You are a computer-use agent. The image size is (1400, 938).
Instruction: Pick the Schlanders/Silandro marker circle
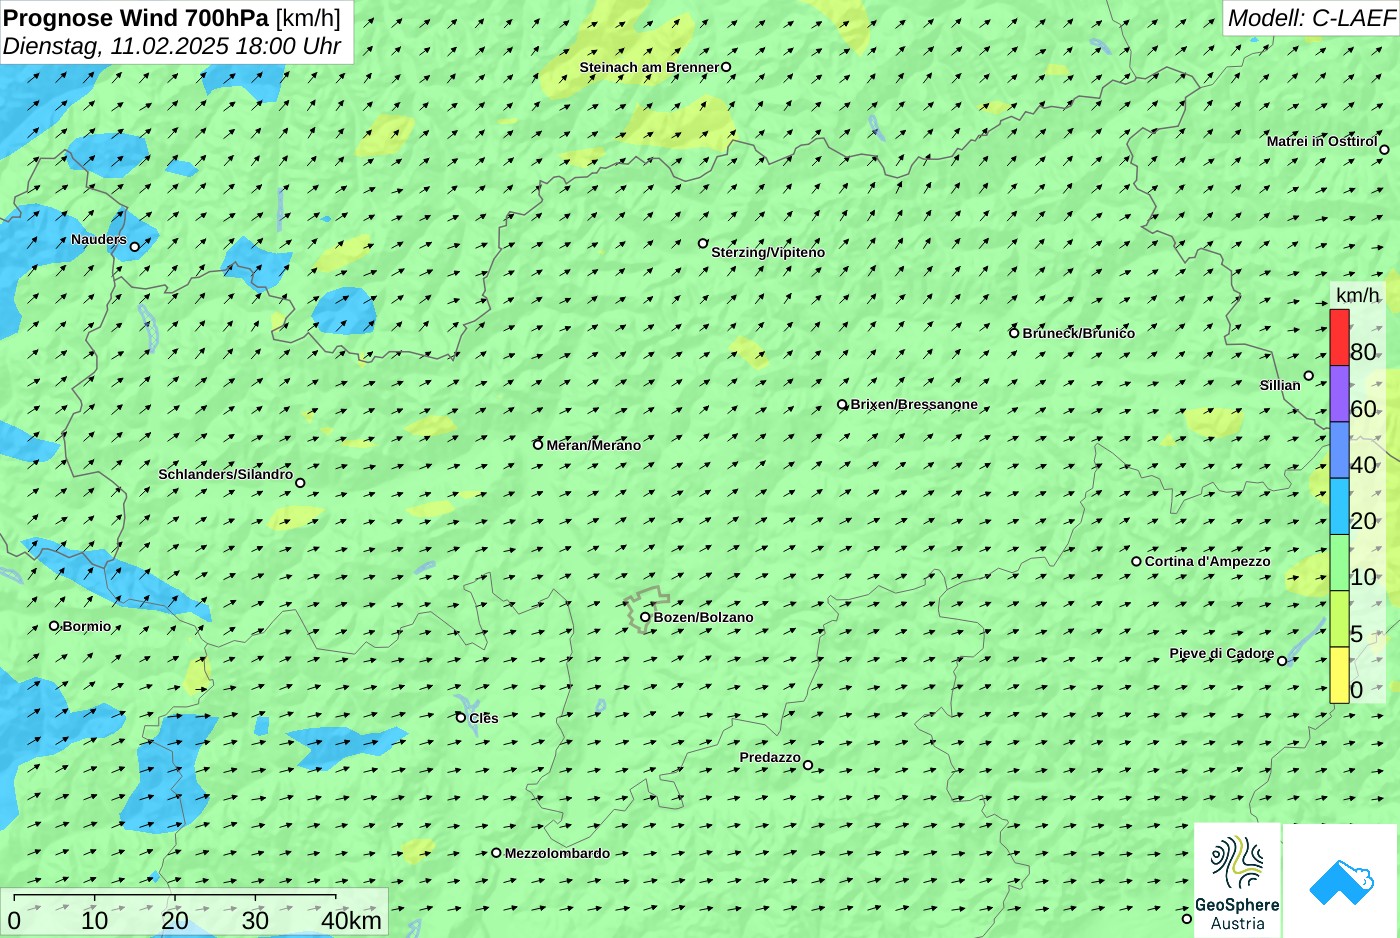pos(300,483)
